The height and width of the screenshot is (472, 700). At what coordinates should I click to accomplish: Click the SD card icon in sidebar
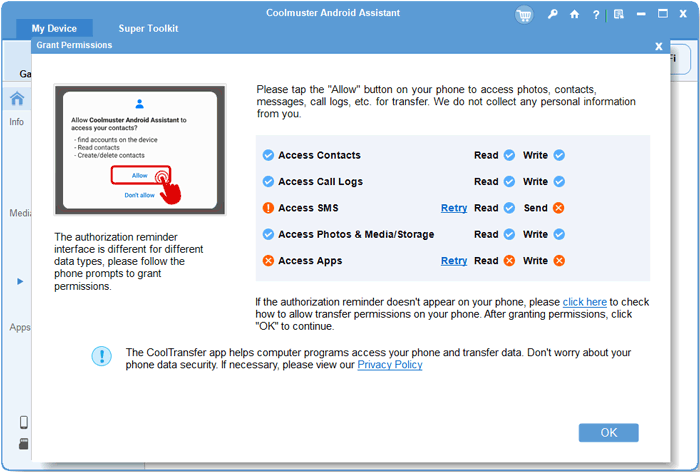pyautogui.click(x=24, y=444)
